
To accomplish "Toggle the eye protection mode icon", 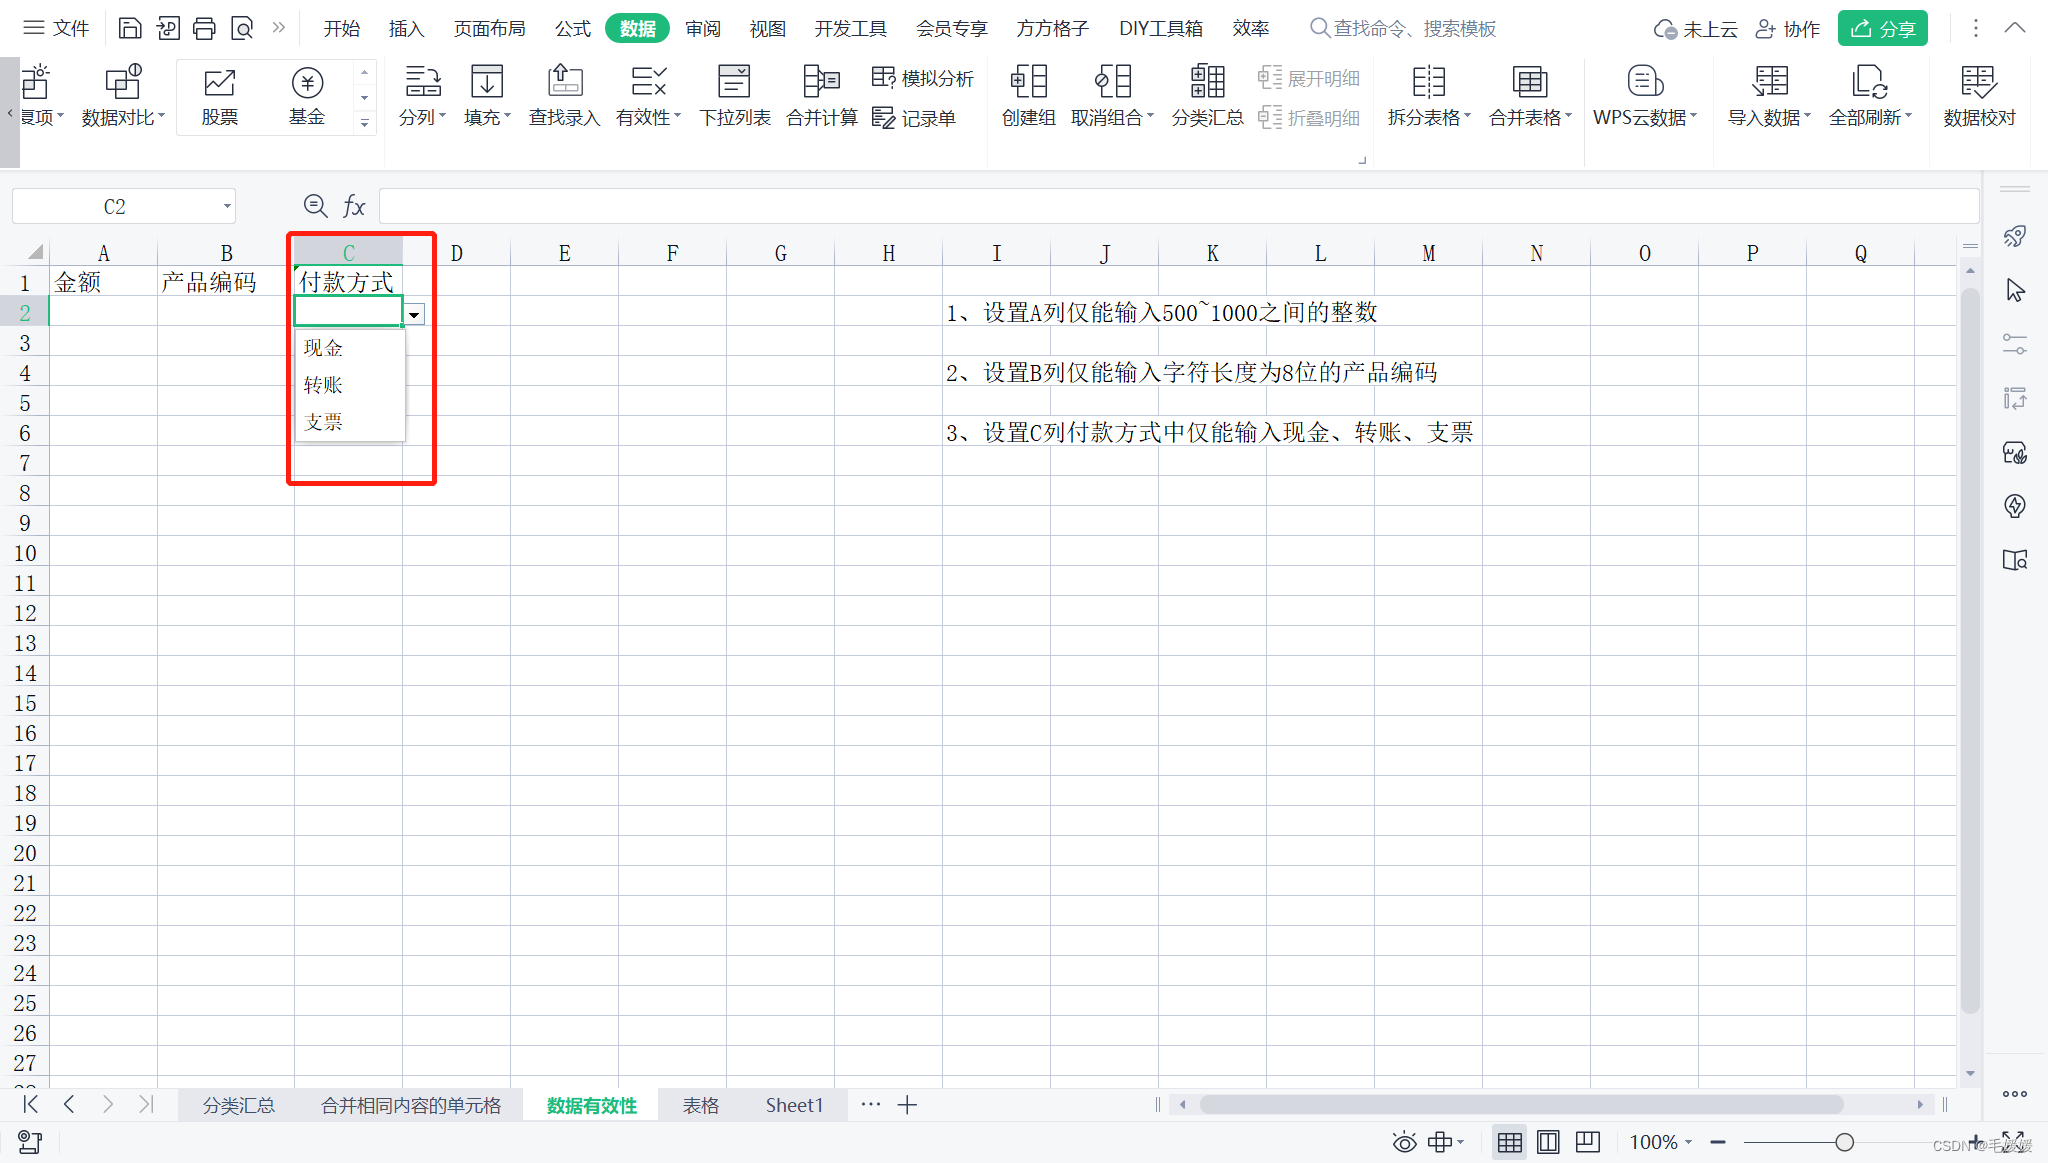I will click(1404, 1142).
